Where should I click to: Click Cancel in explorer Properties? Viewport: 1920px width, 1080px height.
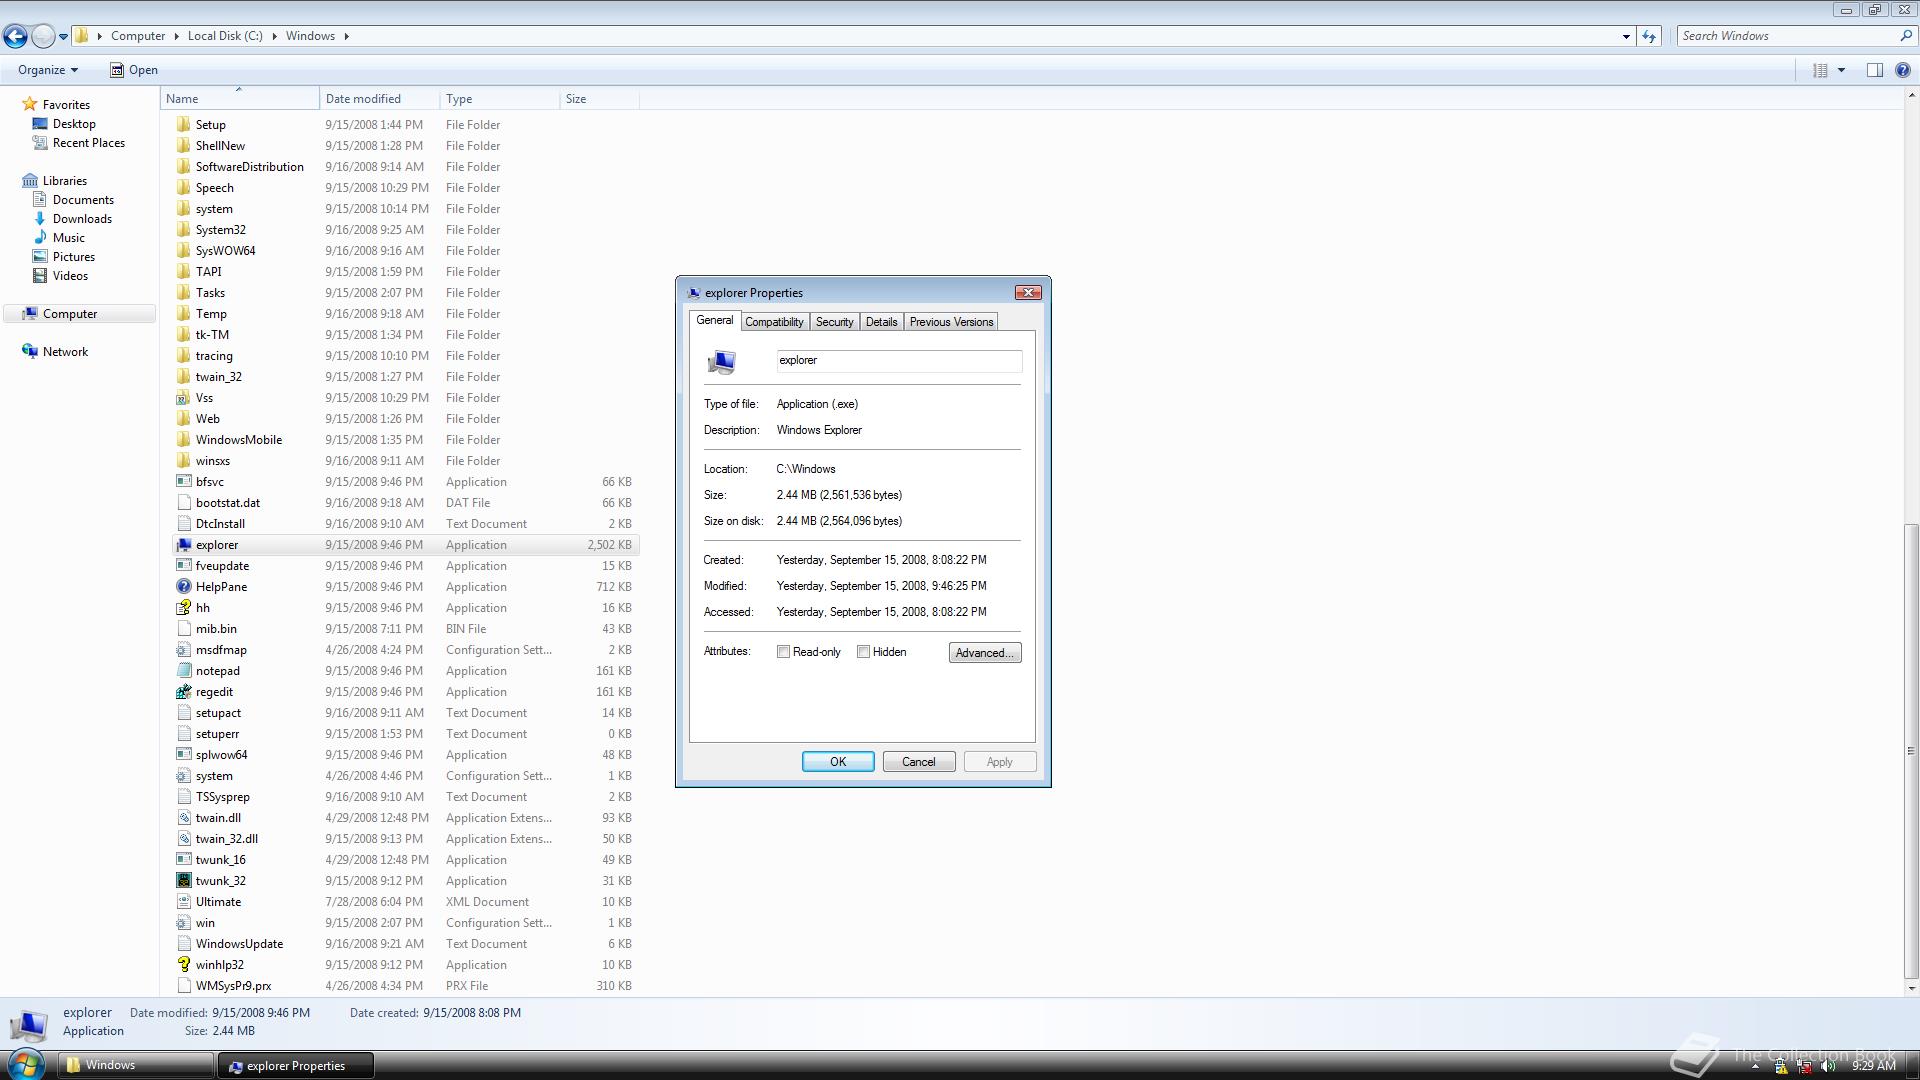919,762
